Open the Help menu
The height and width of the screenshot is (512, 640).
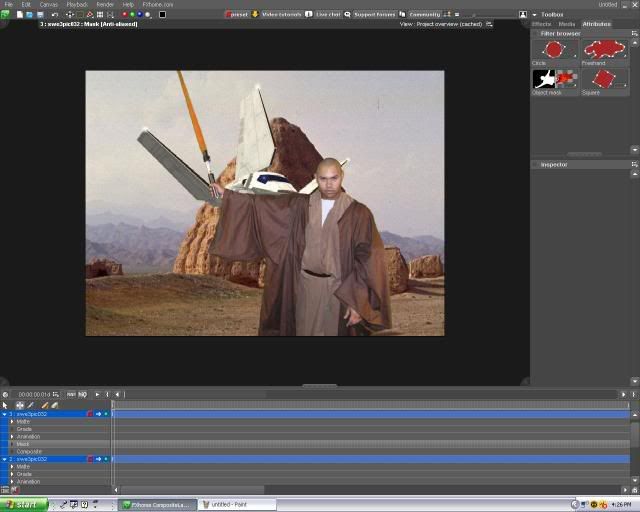[x=128, y=4]
